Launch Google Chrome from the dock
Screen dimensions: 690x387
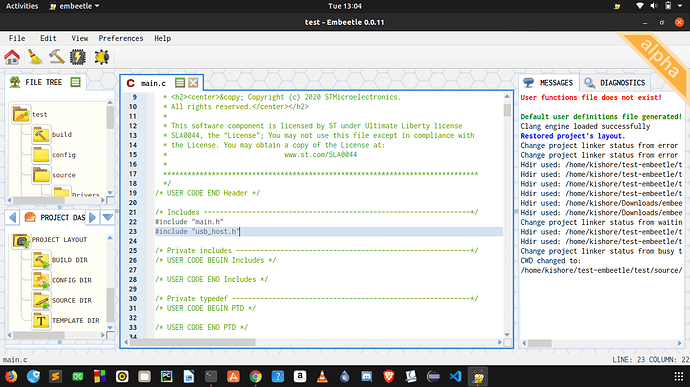pos(255,376)
